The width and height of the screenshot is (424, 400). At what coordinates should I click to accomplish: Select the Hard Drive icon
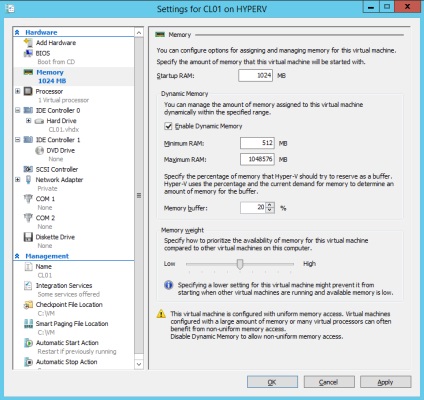pos(39,121)
